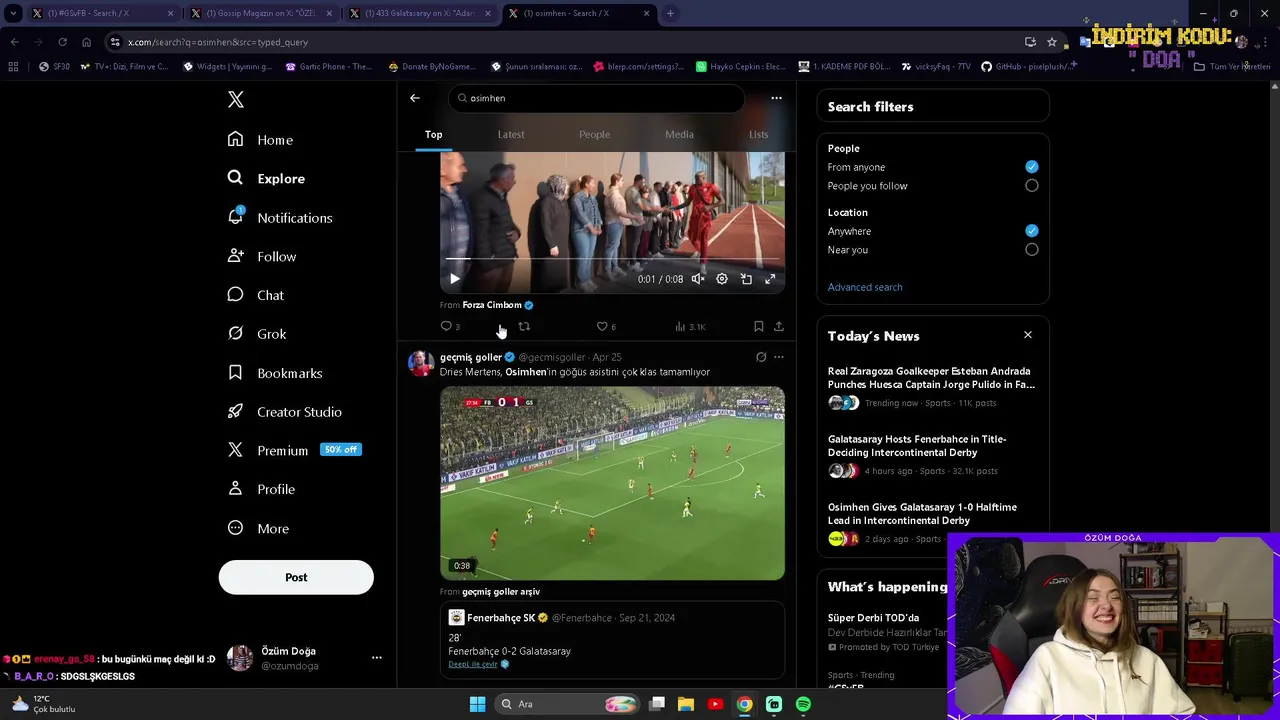Switch to People search tab
Image resolution: width=1280 pixels, height=720 pixels.
point(594,134)
